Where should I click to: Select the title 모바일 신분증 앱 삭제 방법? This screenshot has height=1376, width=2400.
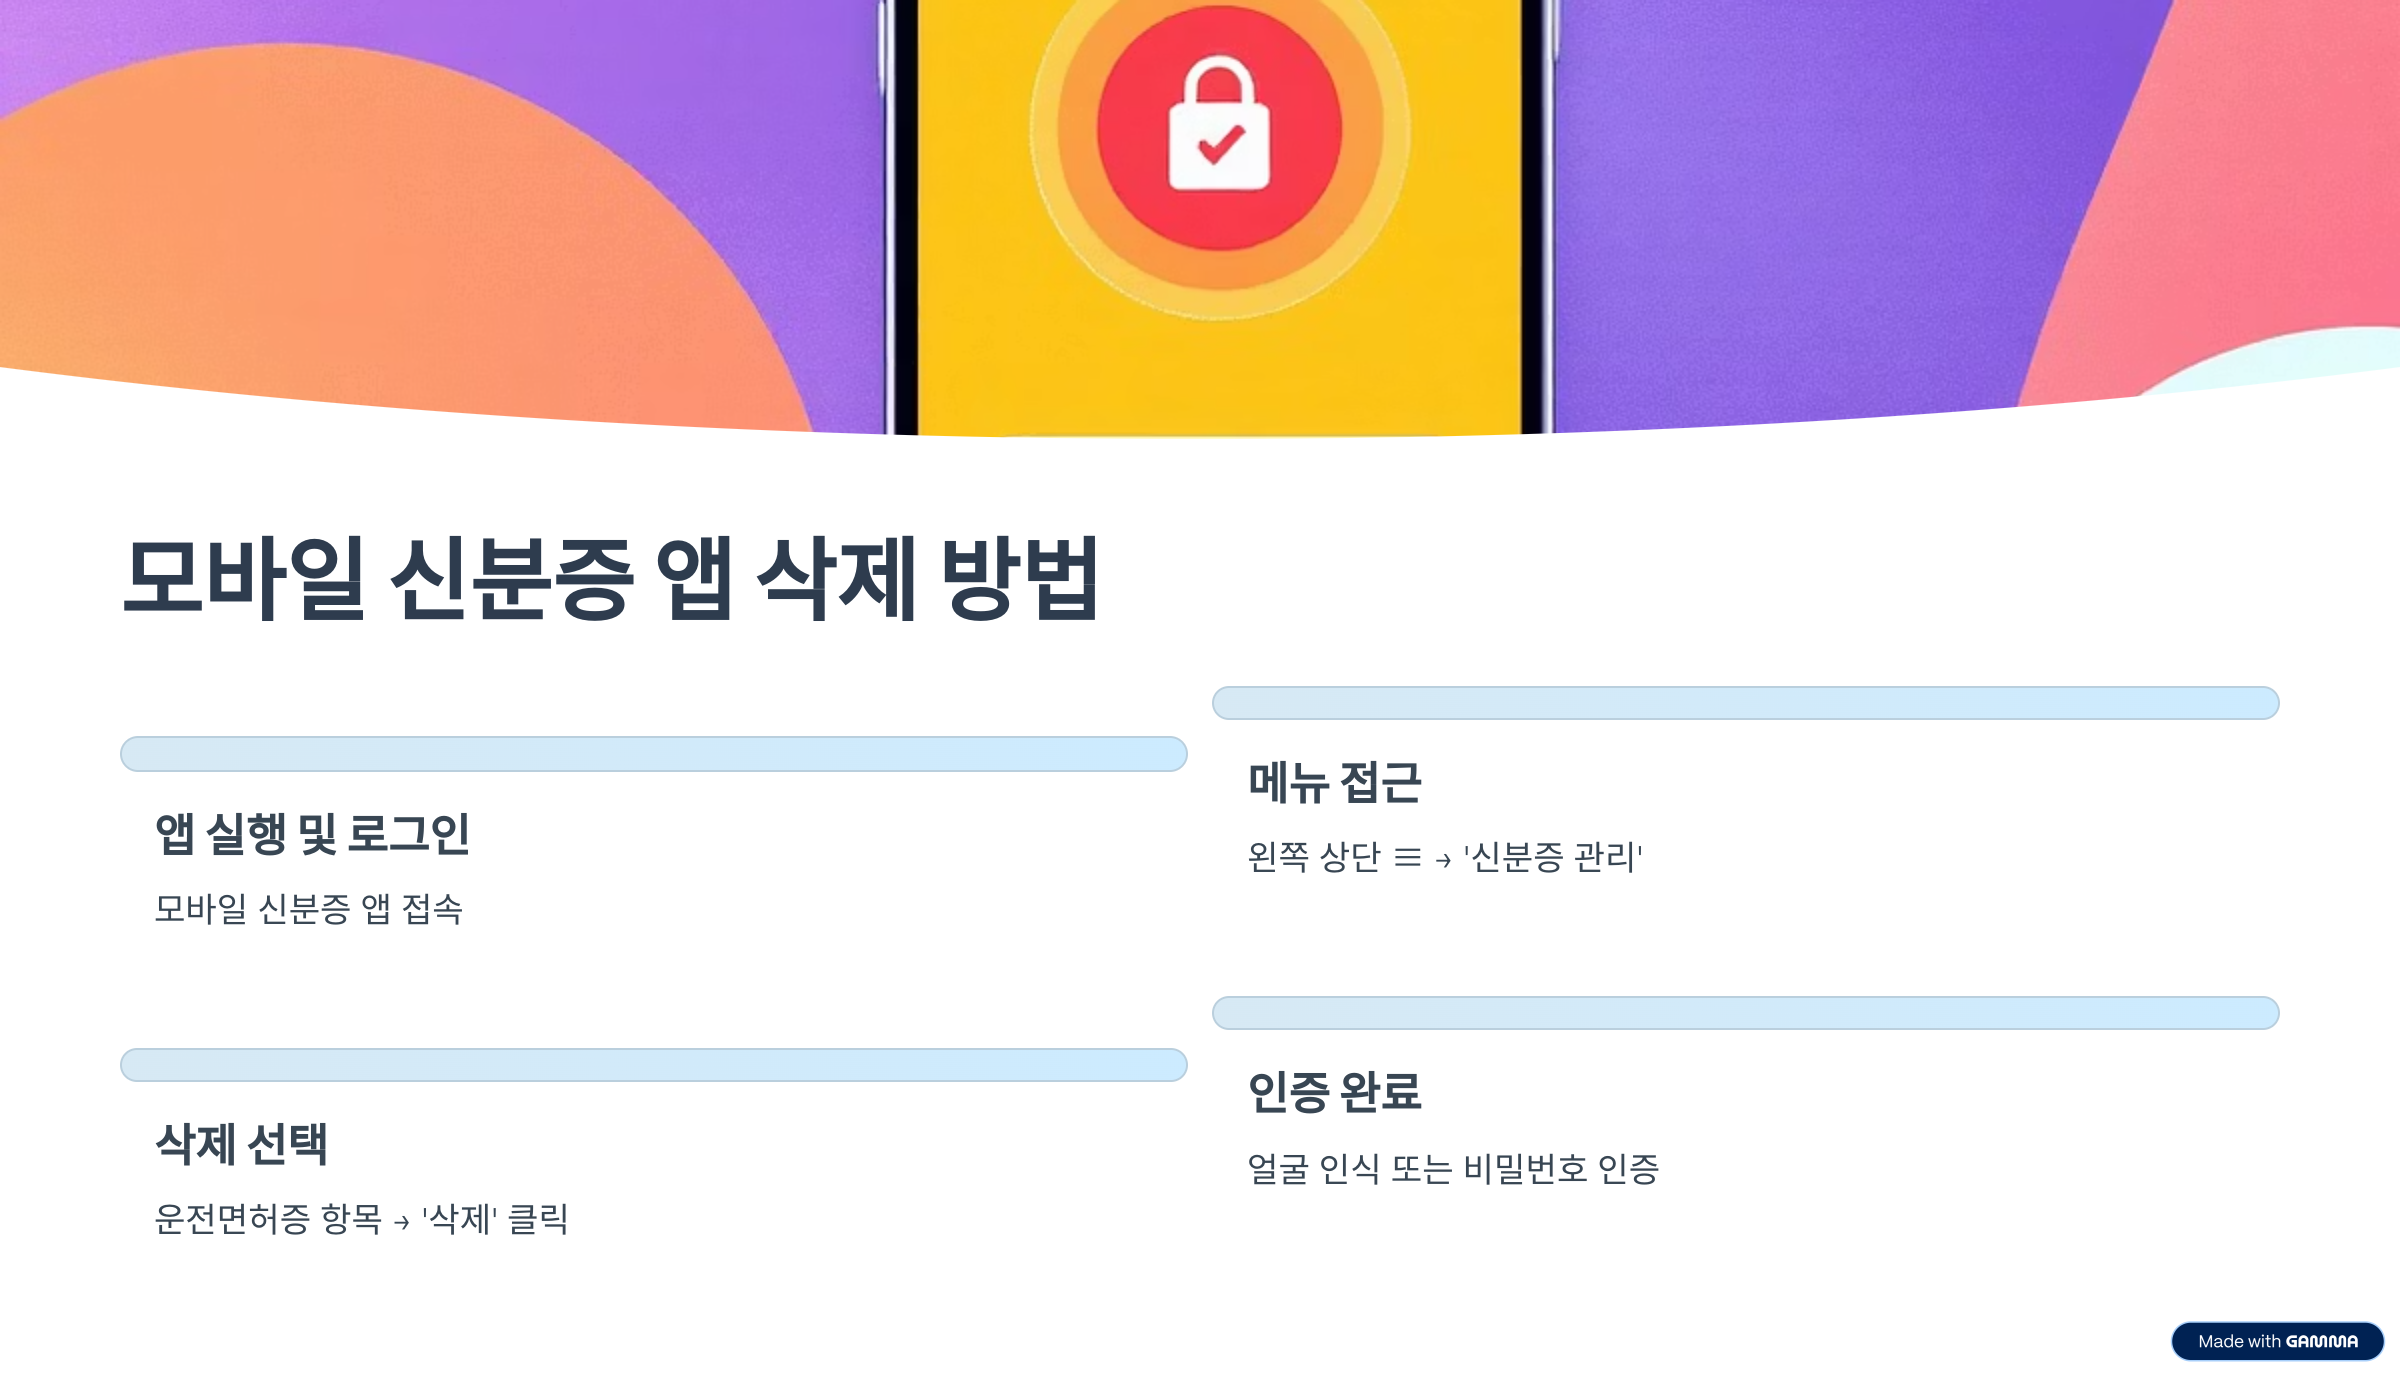pyautogui.click(x=611, y=578)
